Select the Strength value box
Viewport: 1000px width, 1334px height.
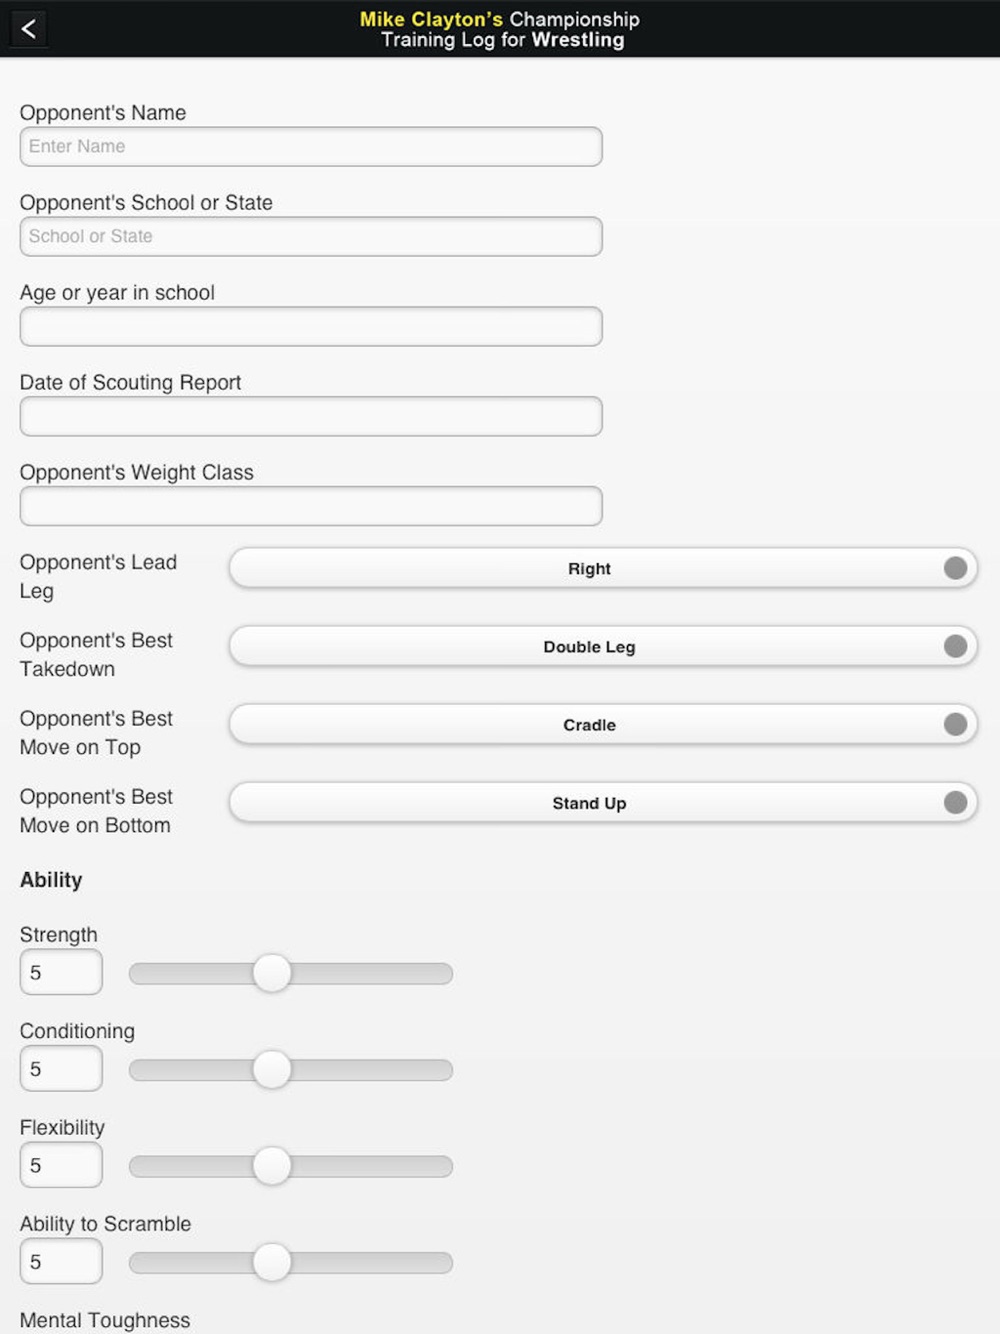tap(61, 972)
